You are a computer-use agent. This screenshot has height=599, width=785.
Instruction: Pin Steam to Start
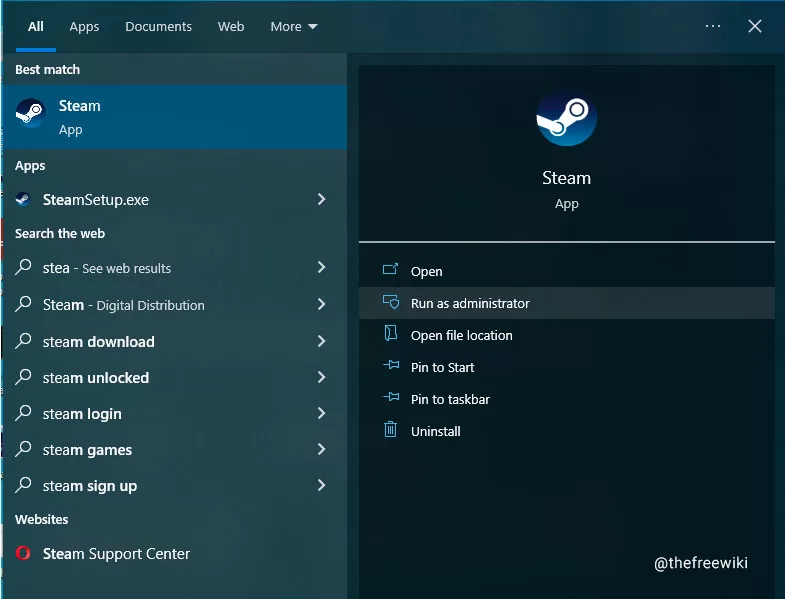(567, 367)
